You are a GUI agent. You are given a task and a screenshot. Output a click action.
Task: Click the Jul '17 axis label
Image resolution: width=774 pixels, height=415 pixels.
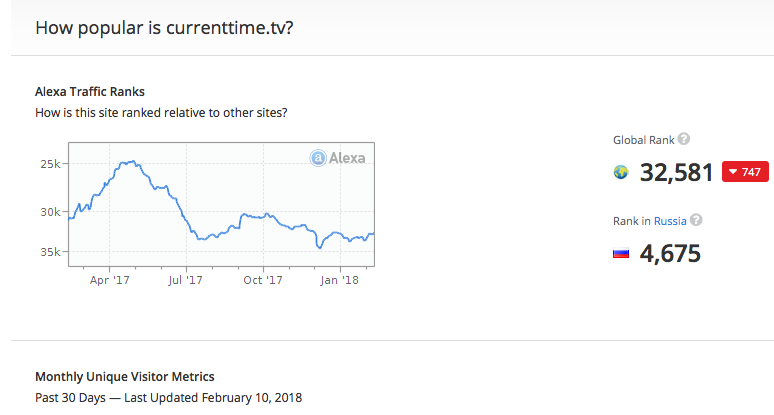(185, 280)
